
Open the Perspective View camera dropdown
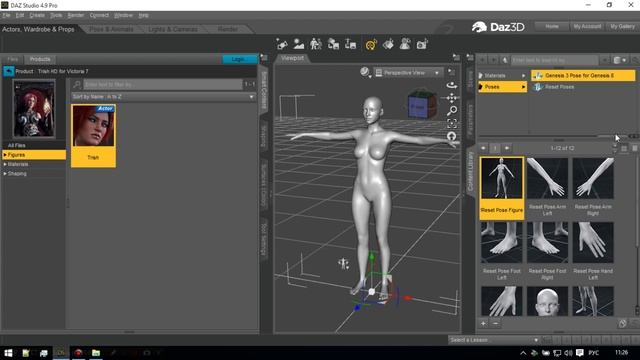(x=409, y=73)
